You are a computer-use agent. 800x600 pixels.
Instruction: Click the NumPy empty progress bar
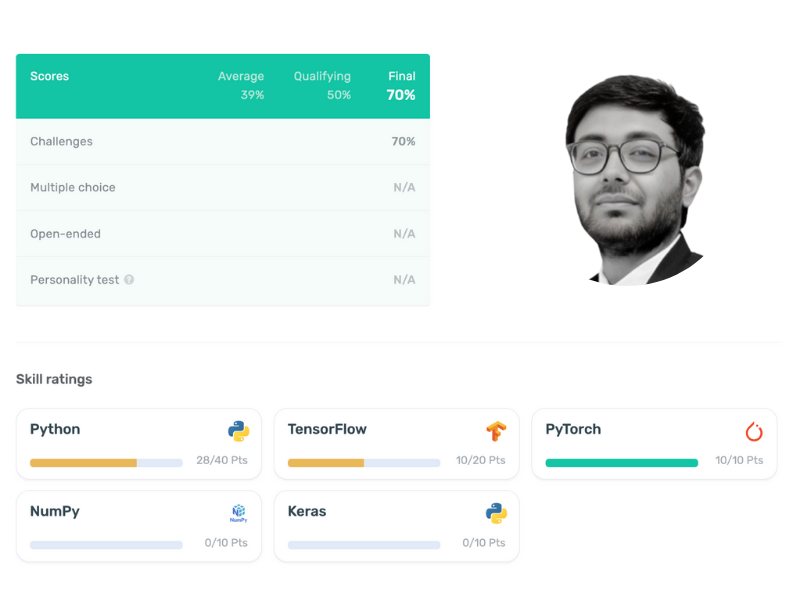[x=106, y=545]
